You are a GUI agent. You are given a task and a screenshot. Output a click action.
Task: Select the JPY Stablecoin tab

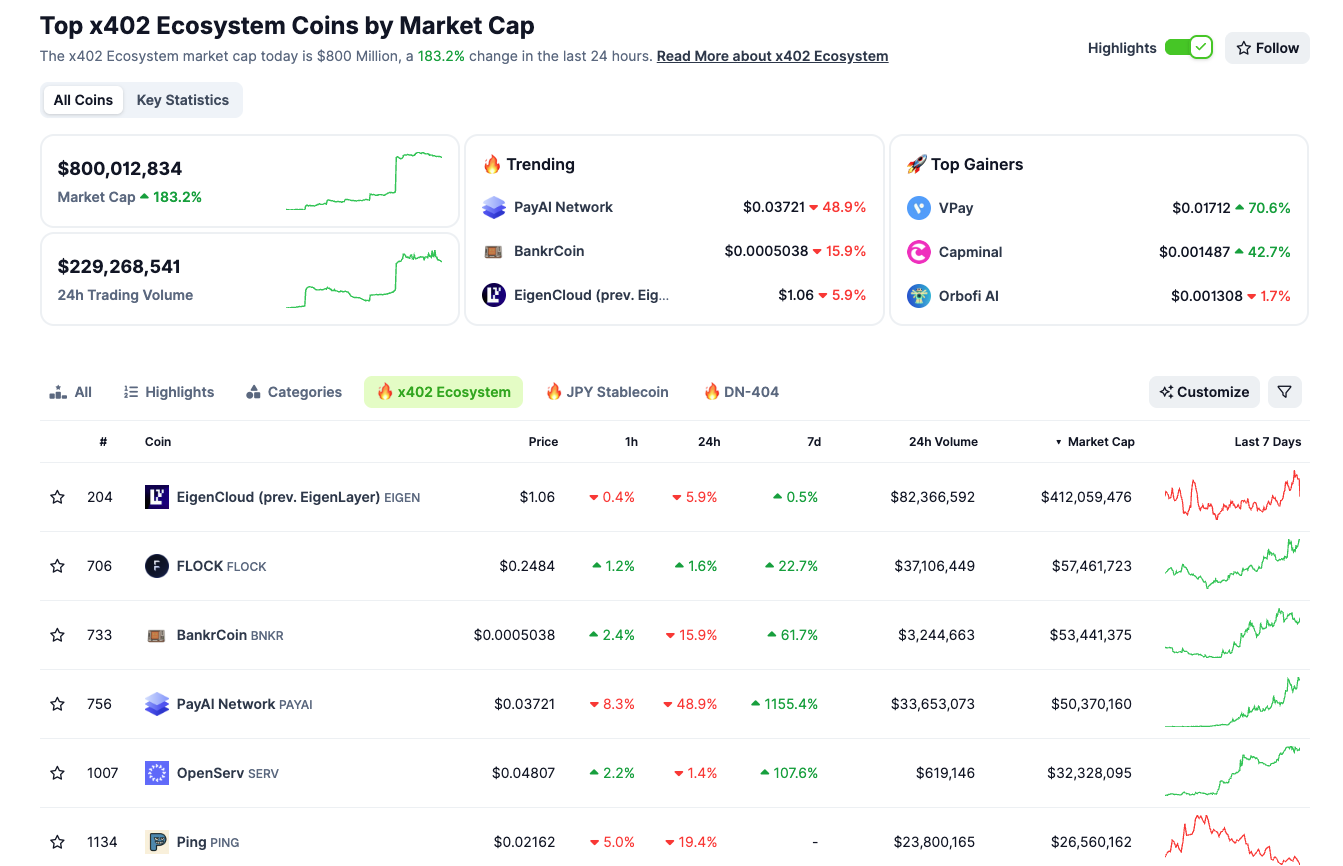point(607,392)
